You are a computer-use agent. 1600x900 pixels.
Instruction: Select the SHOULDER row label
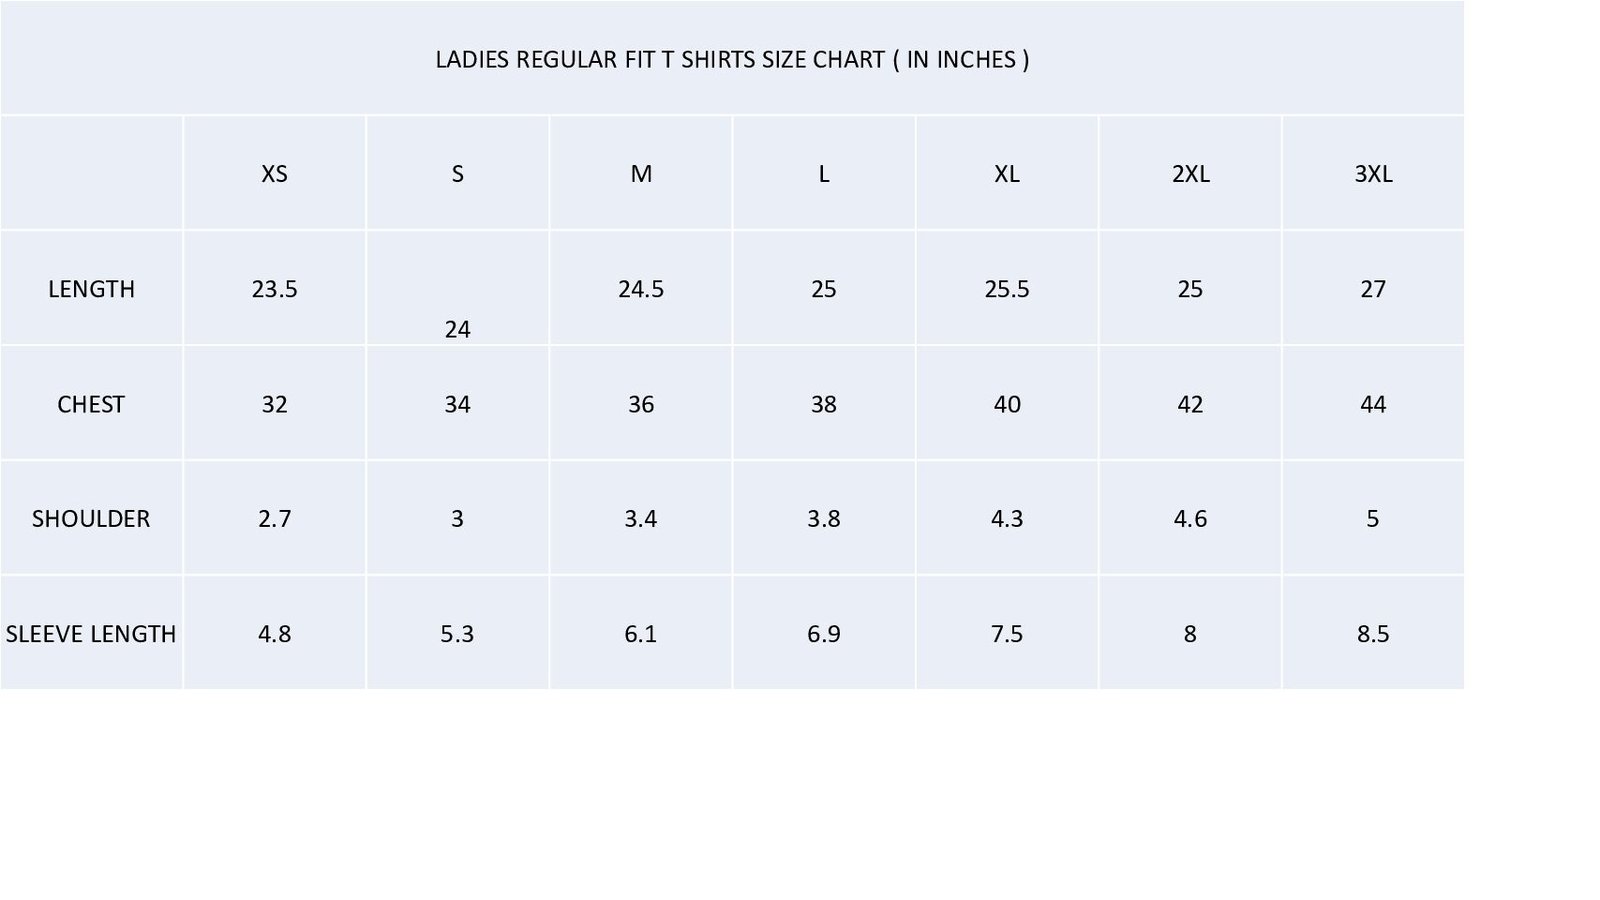click(91, 519)
